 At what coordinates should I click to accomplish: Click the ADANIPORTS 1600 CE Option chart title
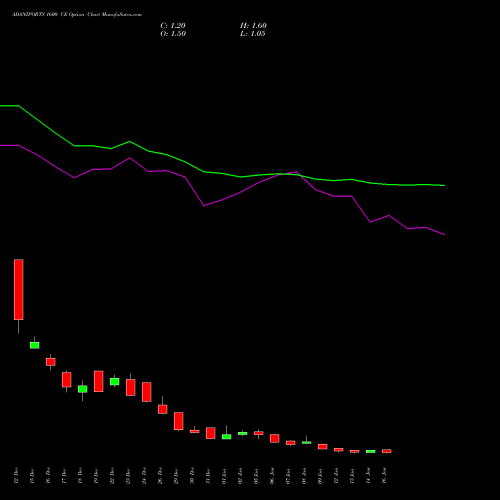pos(77,15)
